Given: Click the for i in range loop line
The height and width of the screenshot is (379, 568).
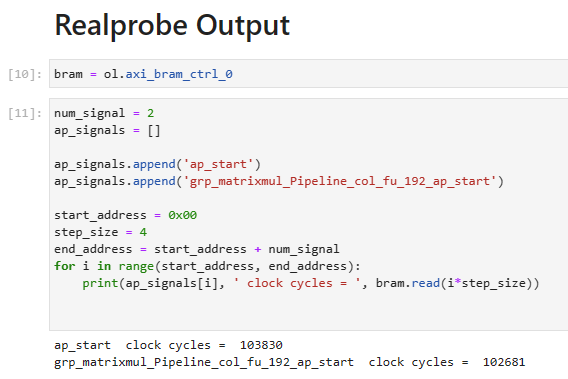Looking at the screenshot, I should click(208, 266).
